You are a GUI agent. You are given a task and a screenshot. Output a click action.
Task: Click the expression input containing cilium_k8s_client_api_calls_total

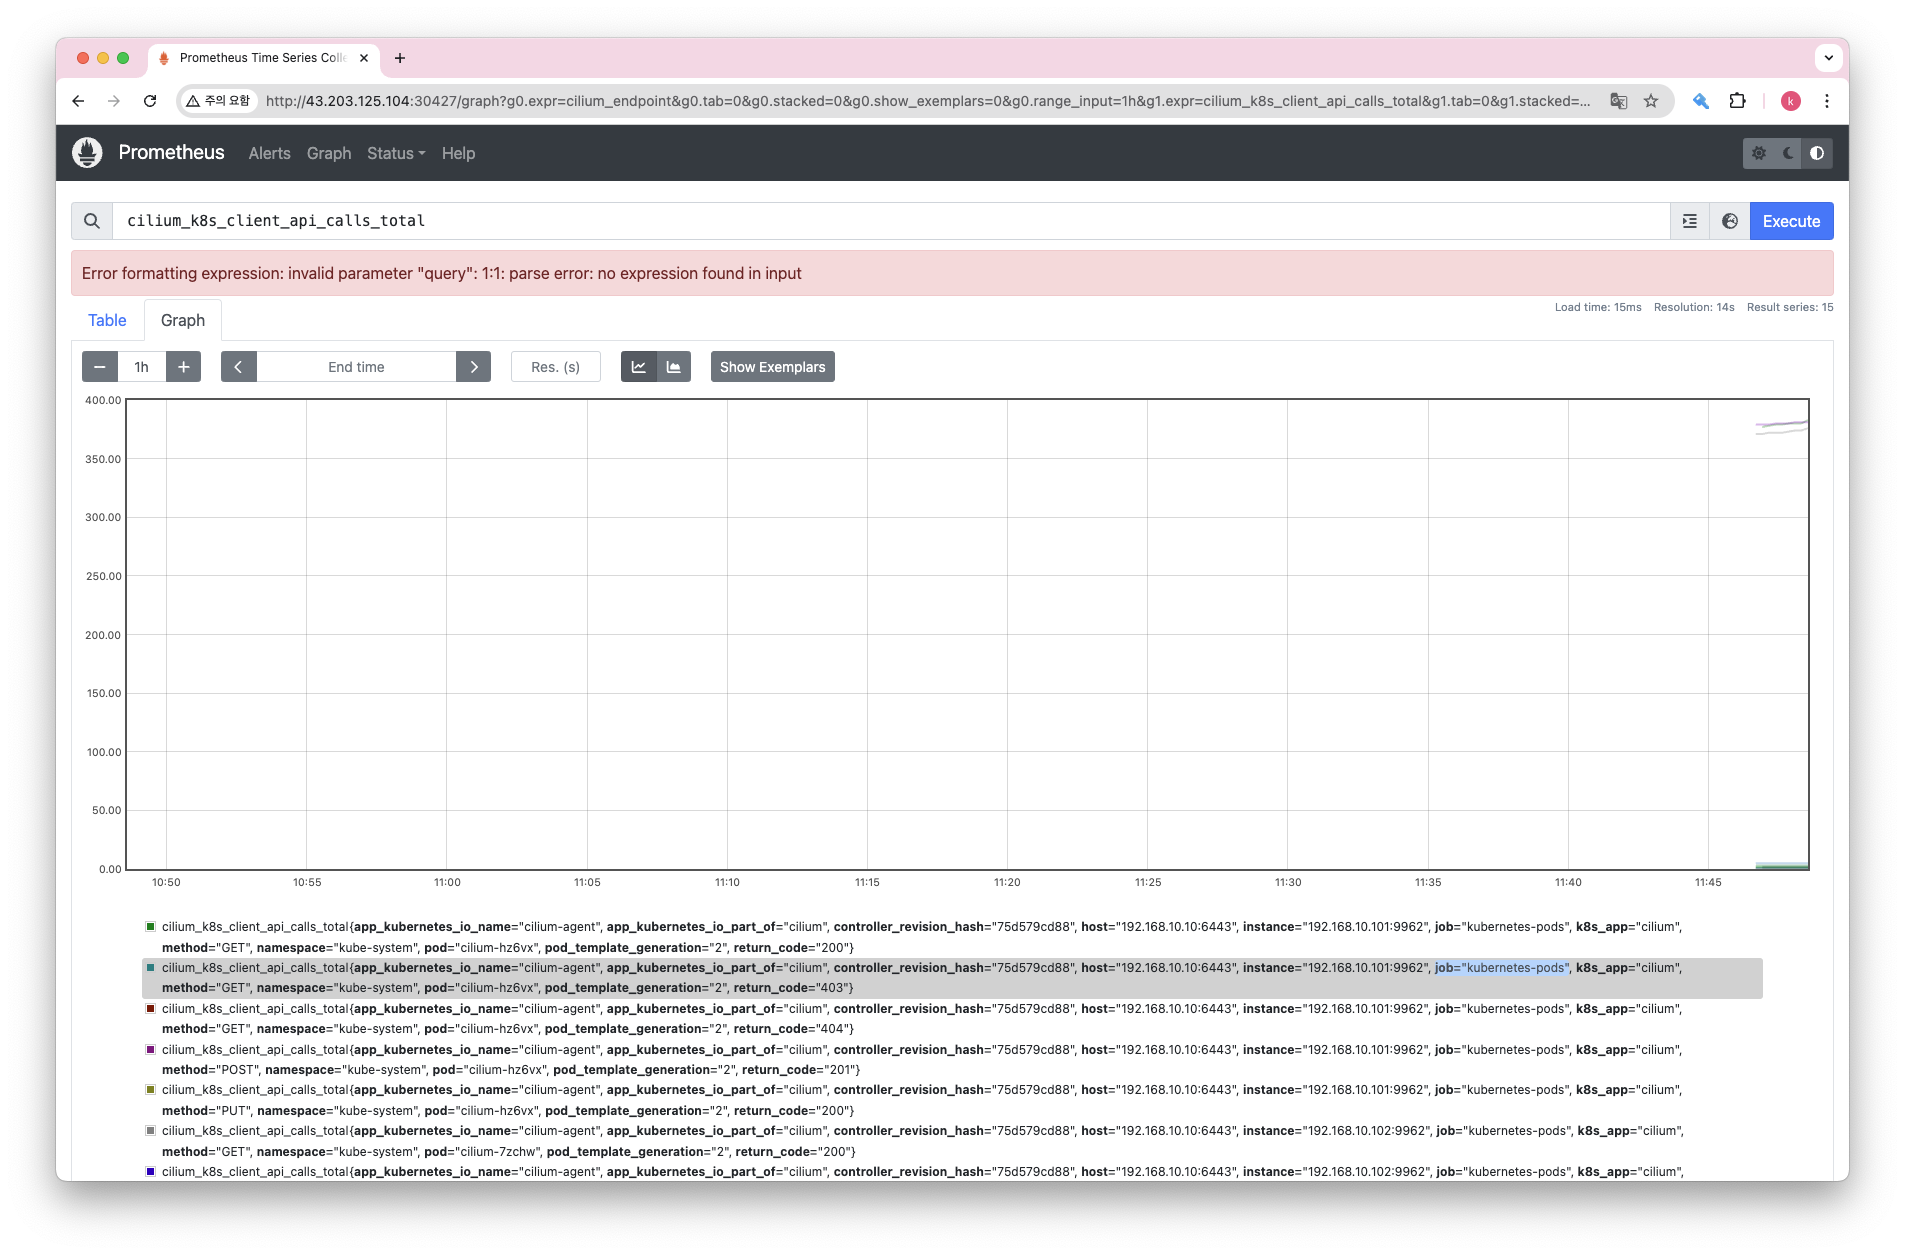[x=890, y=221]
